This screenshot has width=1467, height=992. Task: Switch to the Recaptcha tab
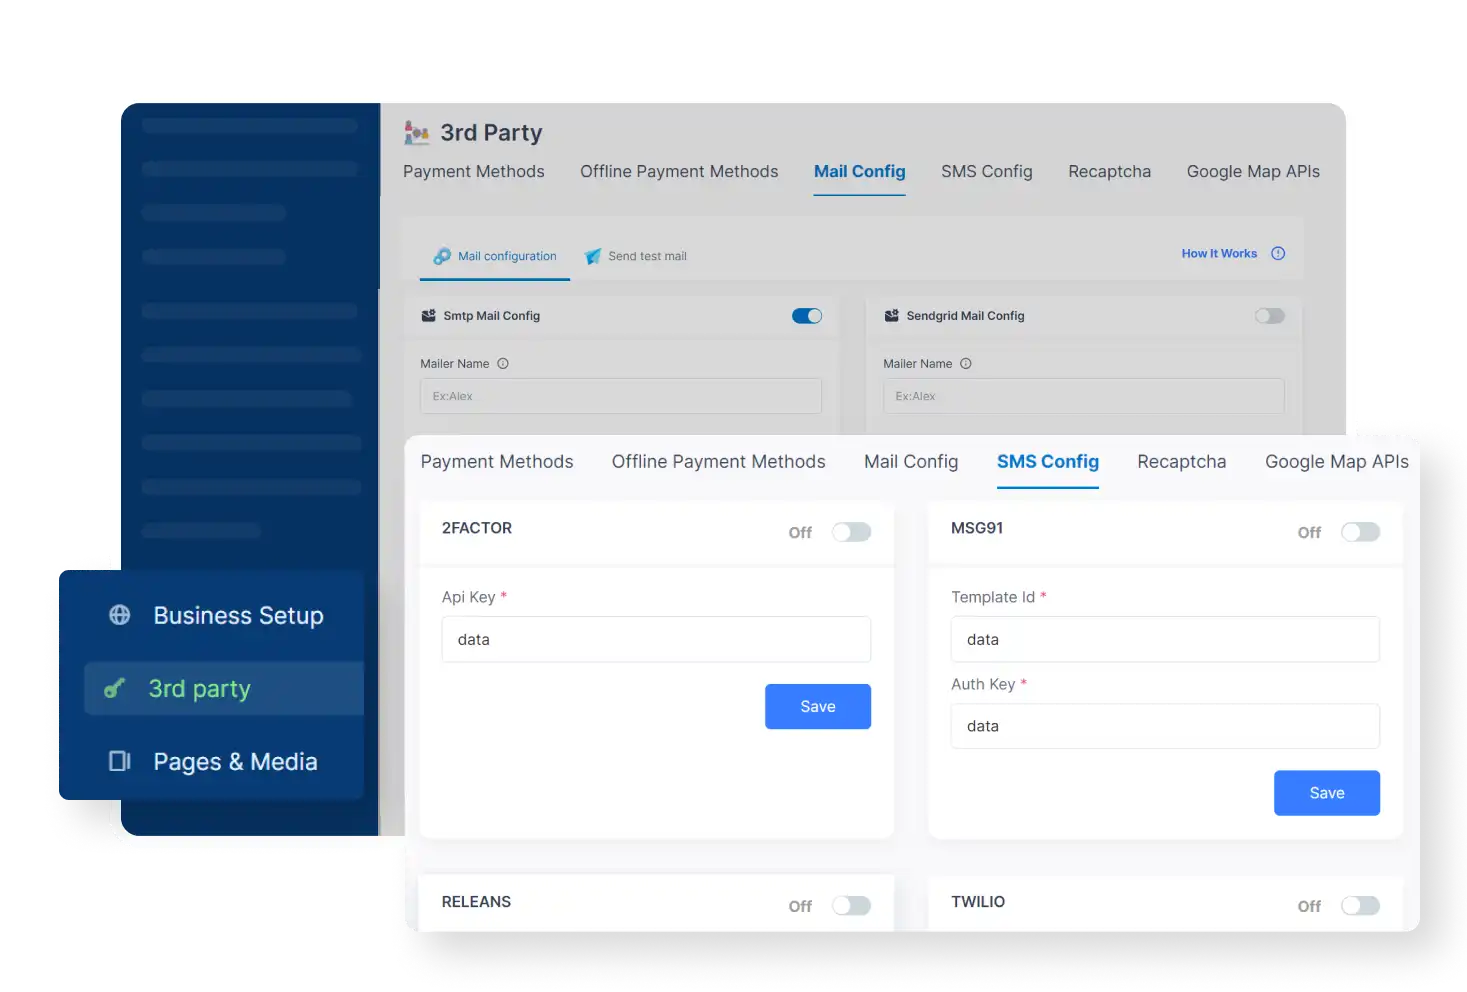(x=1181, y=461)
